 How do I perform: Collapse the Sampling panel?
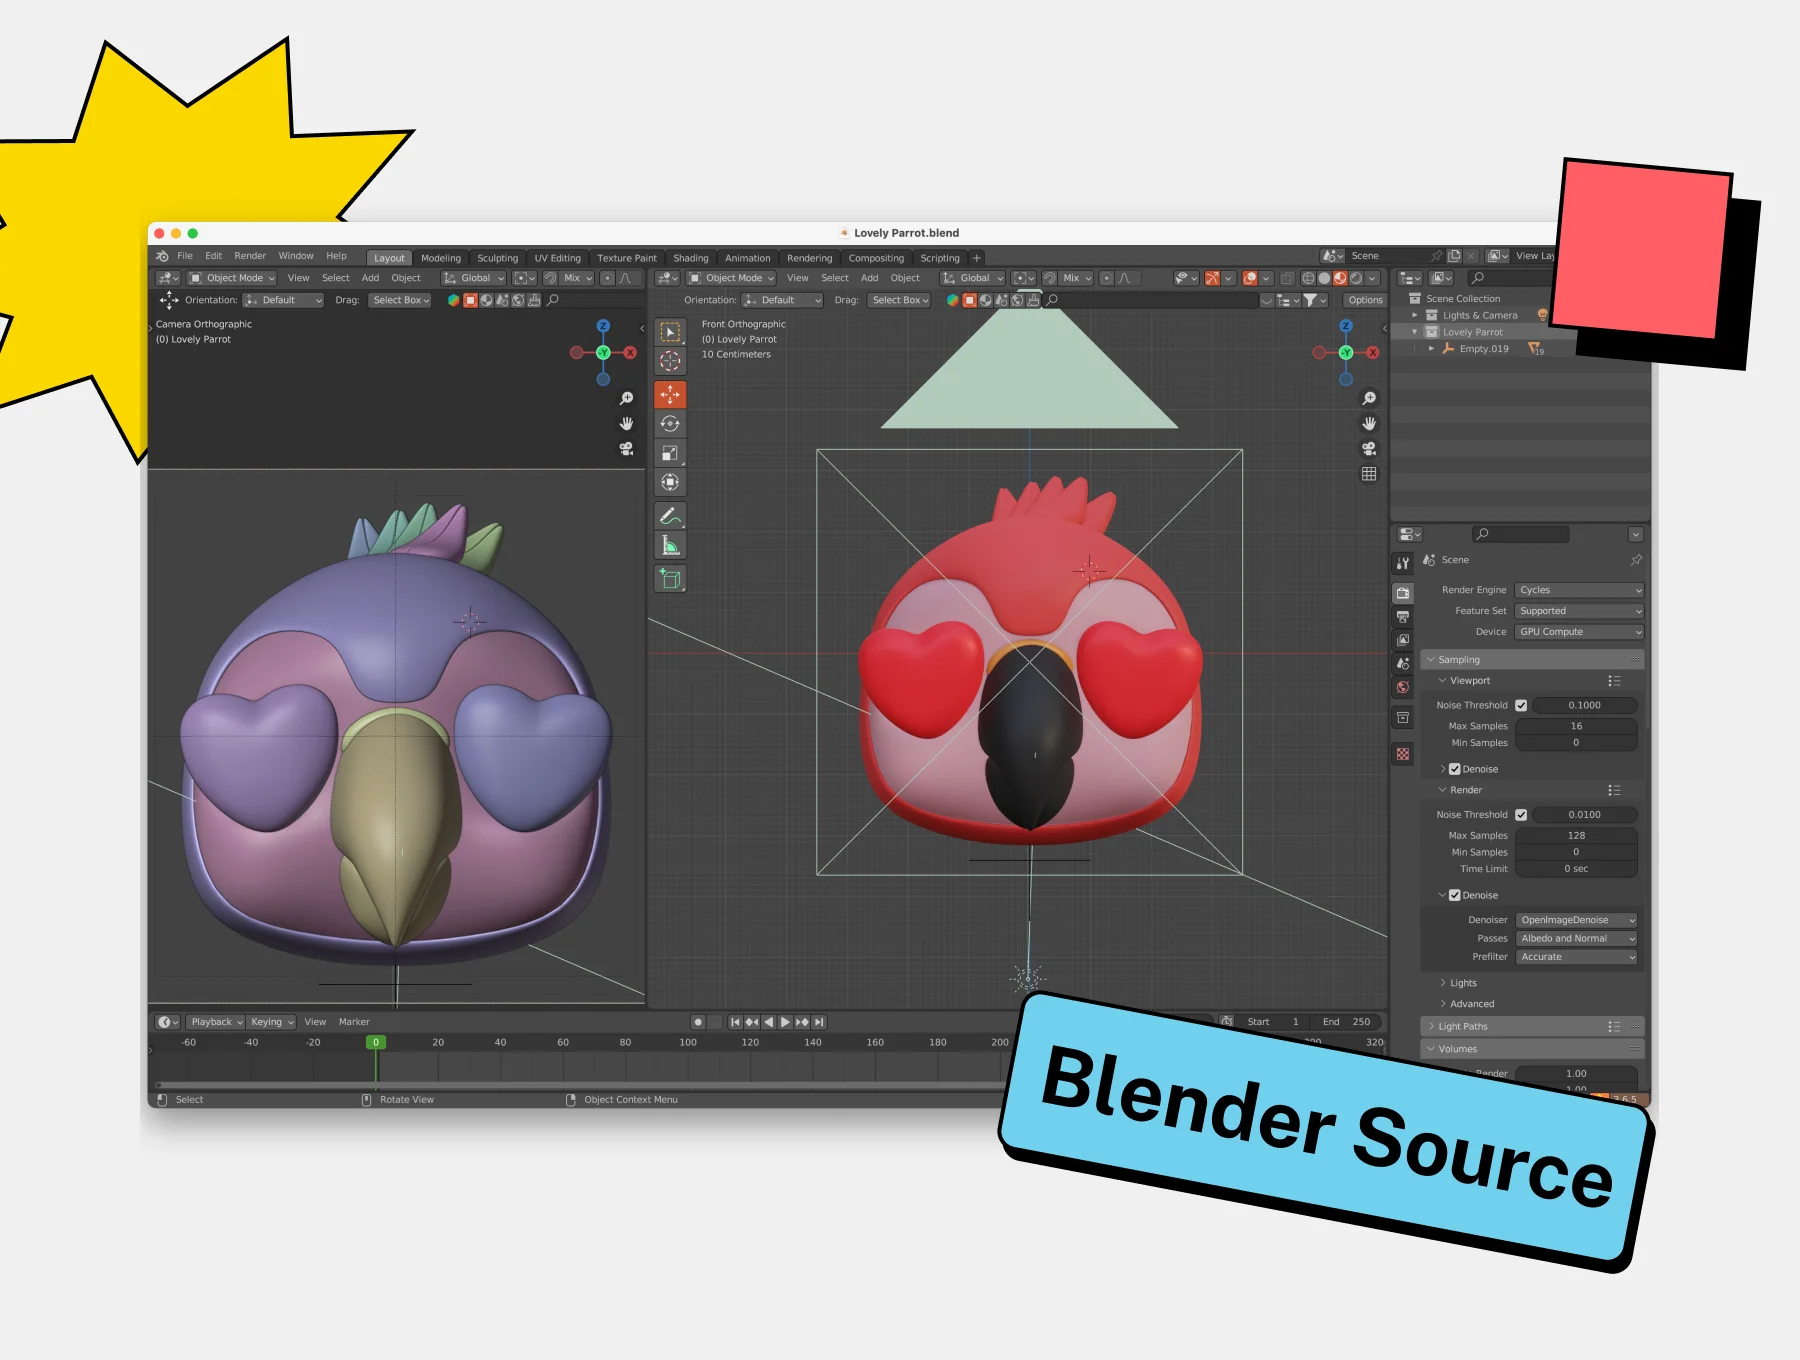click(1532, 660)
